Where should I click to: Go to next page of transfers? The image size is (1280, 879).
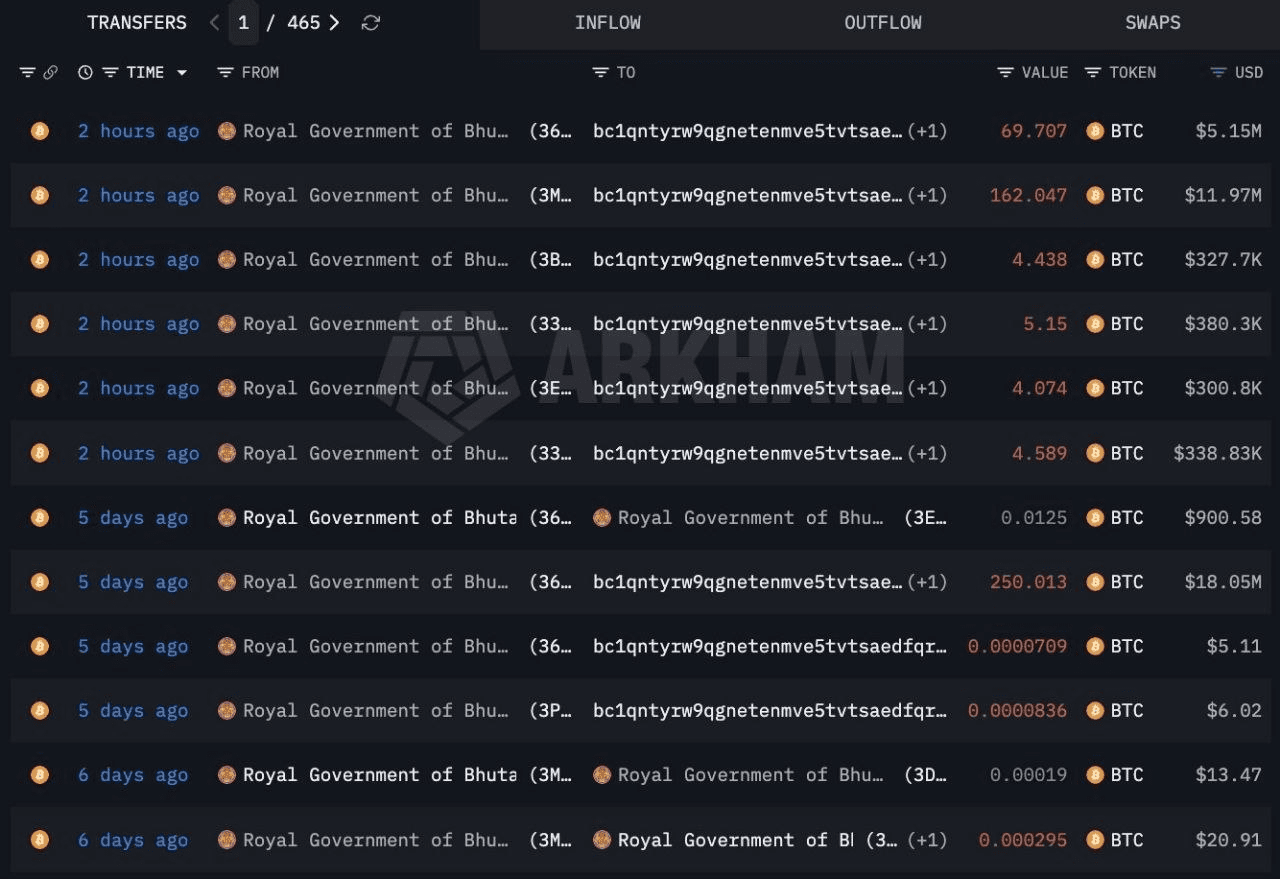(x=334, y=23)
